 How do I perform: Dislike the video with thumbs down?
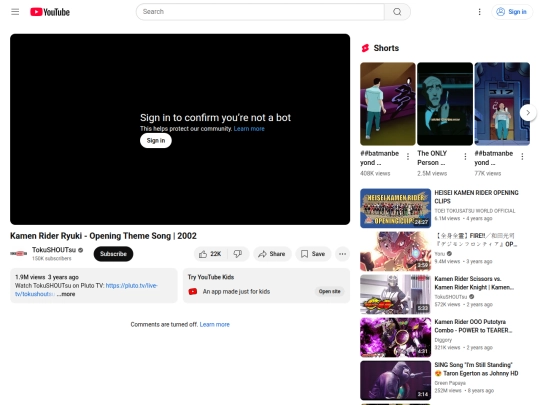coord(238,254)
